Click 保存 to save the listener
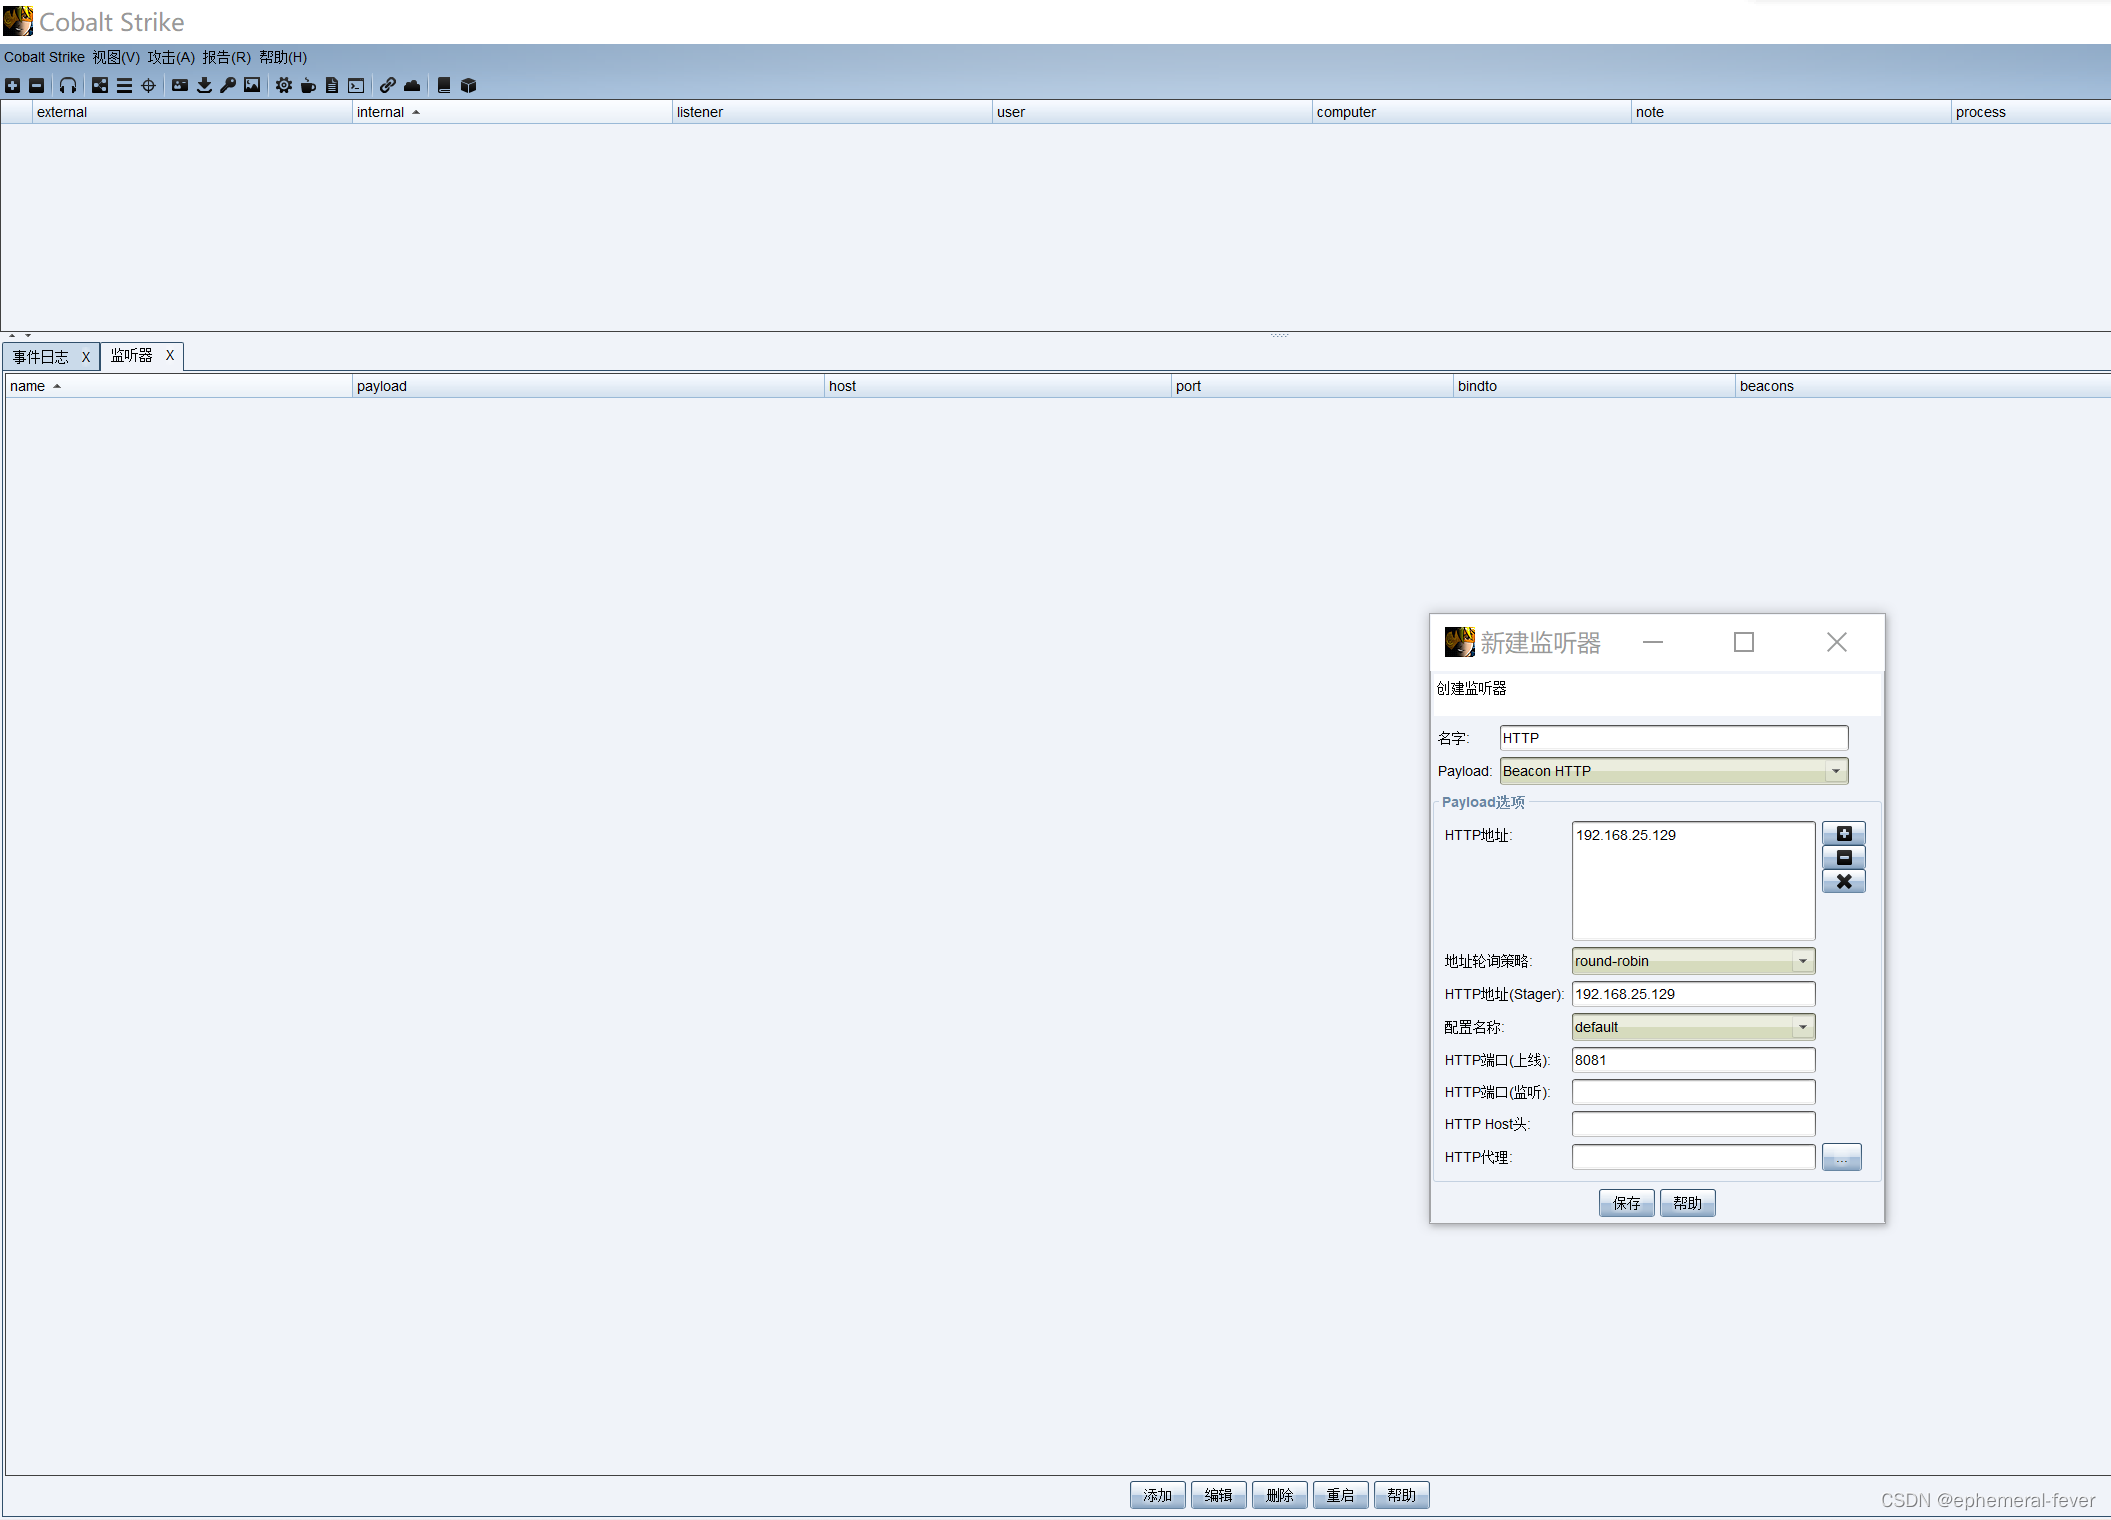The height and width of the screenshot is (1520, 2111). [x=1626, y=1203]
